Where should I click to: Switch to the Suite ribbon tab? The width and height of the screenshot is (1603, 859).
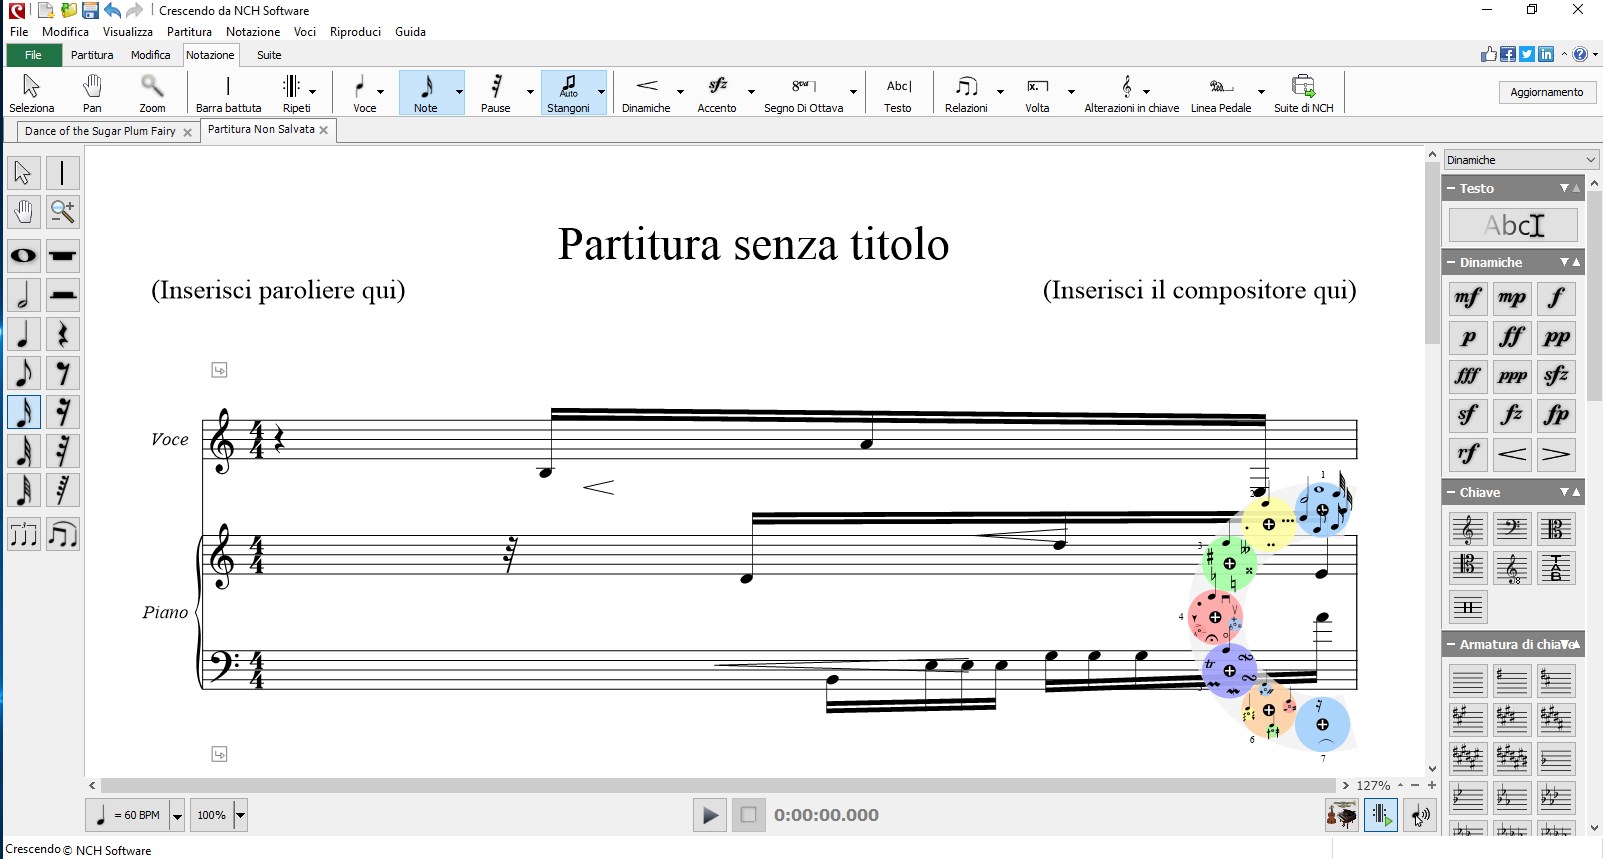[269, 55]
